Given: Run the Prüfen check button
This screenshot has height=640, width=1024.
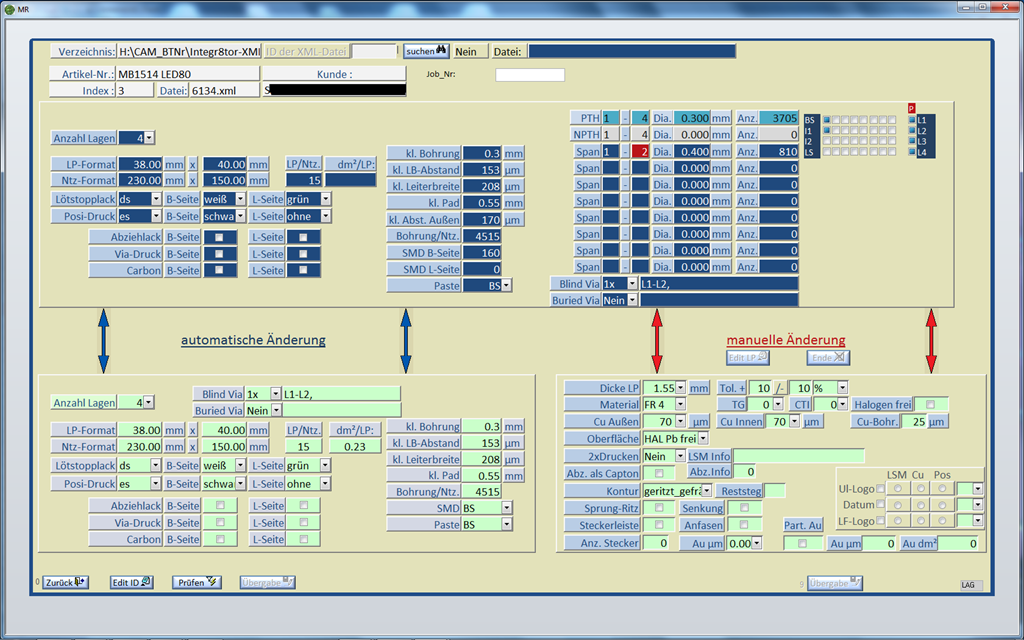Looking at the screenshot, I should [197, 582].
